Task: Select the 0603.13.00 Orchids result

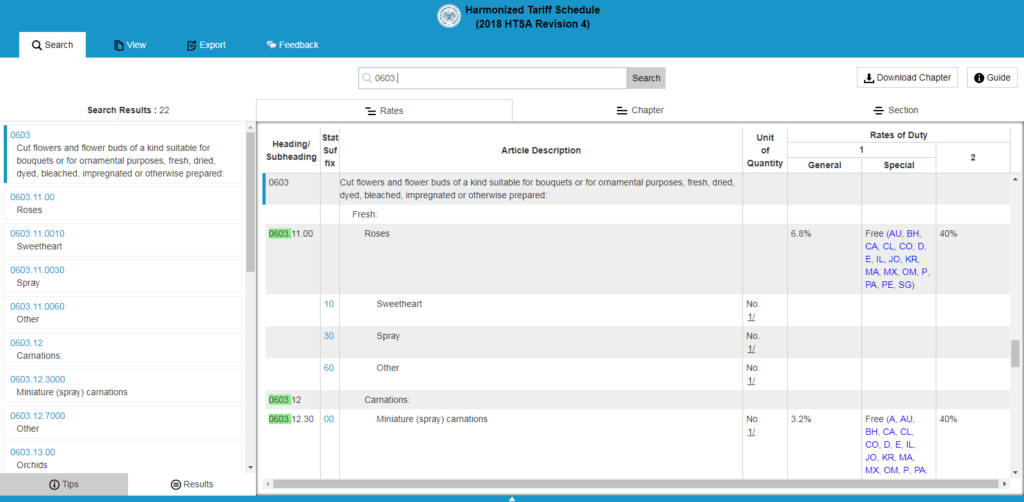Action: (123, 458)
